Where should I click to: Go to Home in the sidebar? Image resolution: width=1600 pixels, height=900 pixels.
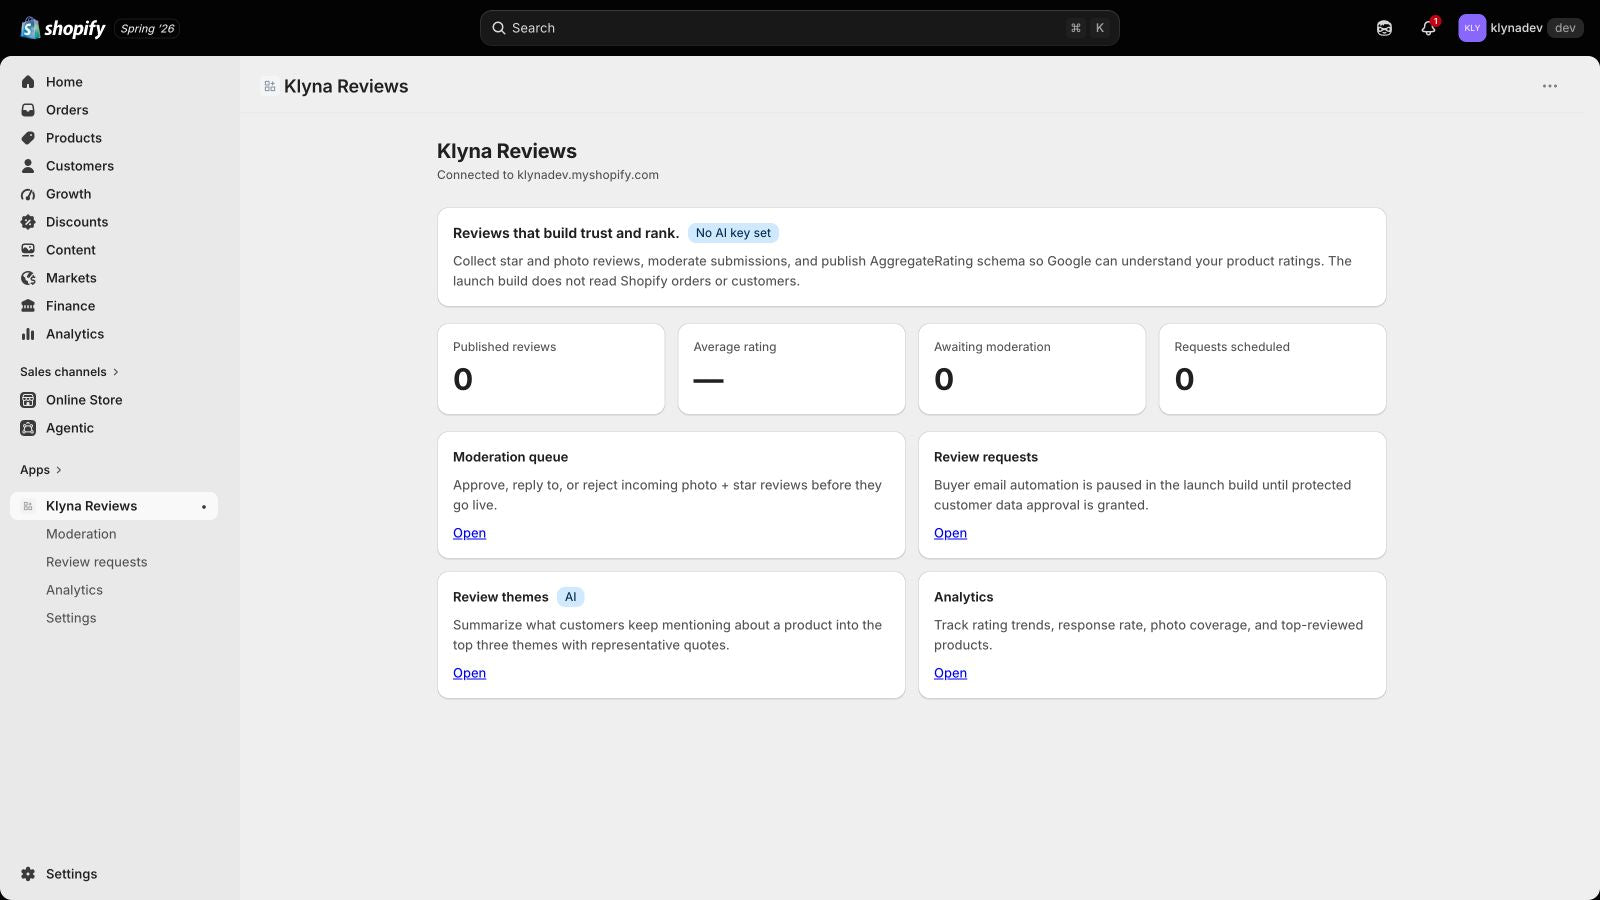(64, 82)
